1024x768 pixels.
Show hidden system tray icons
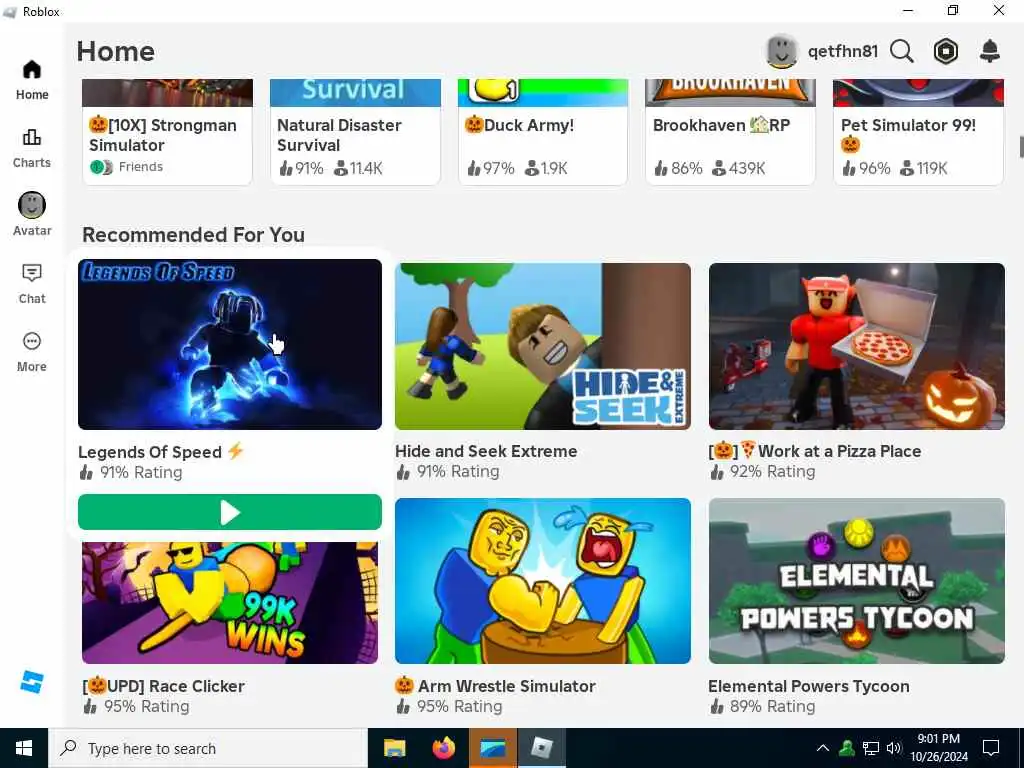click(x=823, y=748)
